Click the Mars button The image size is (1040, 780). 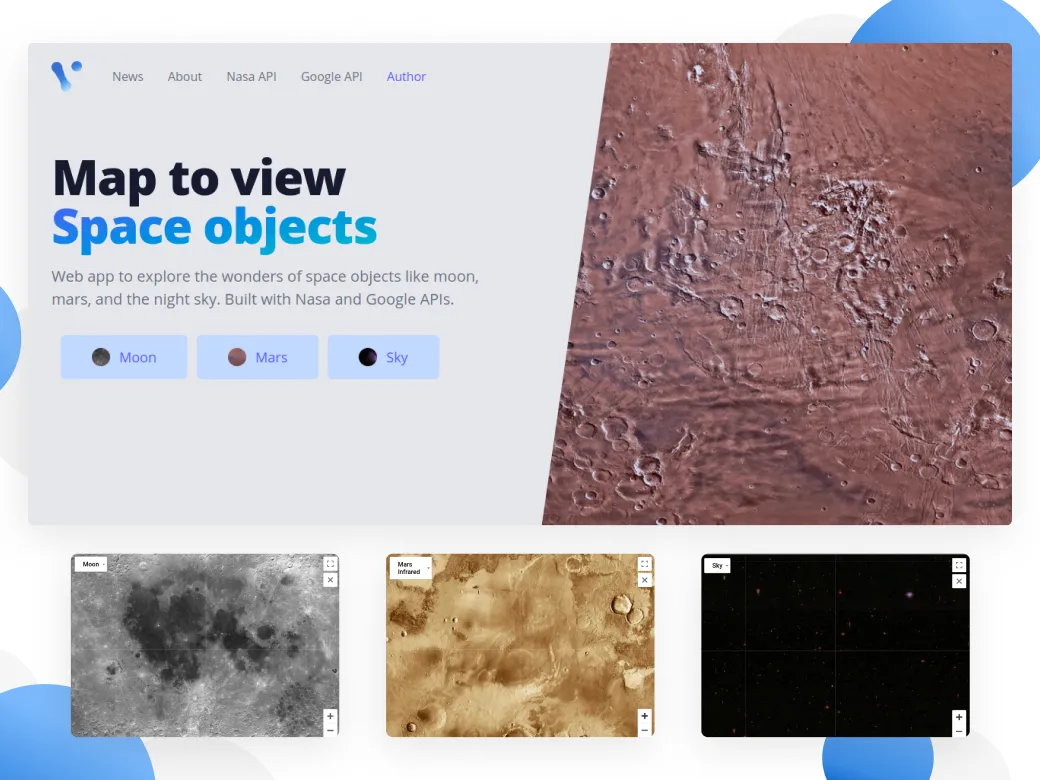(257, 357)
